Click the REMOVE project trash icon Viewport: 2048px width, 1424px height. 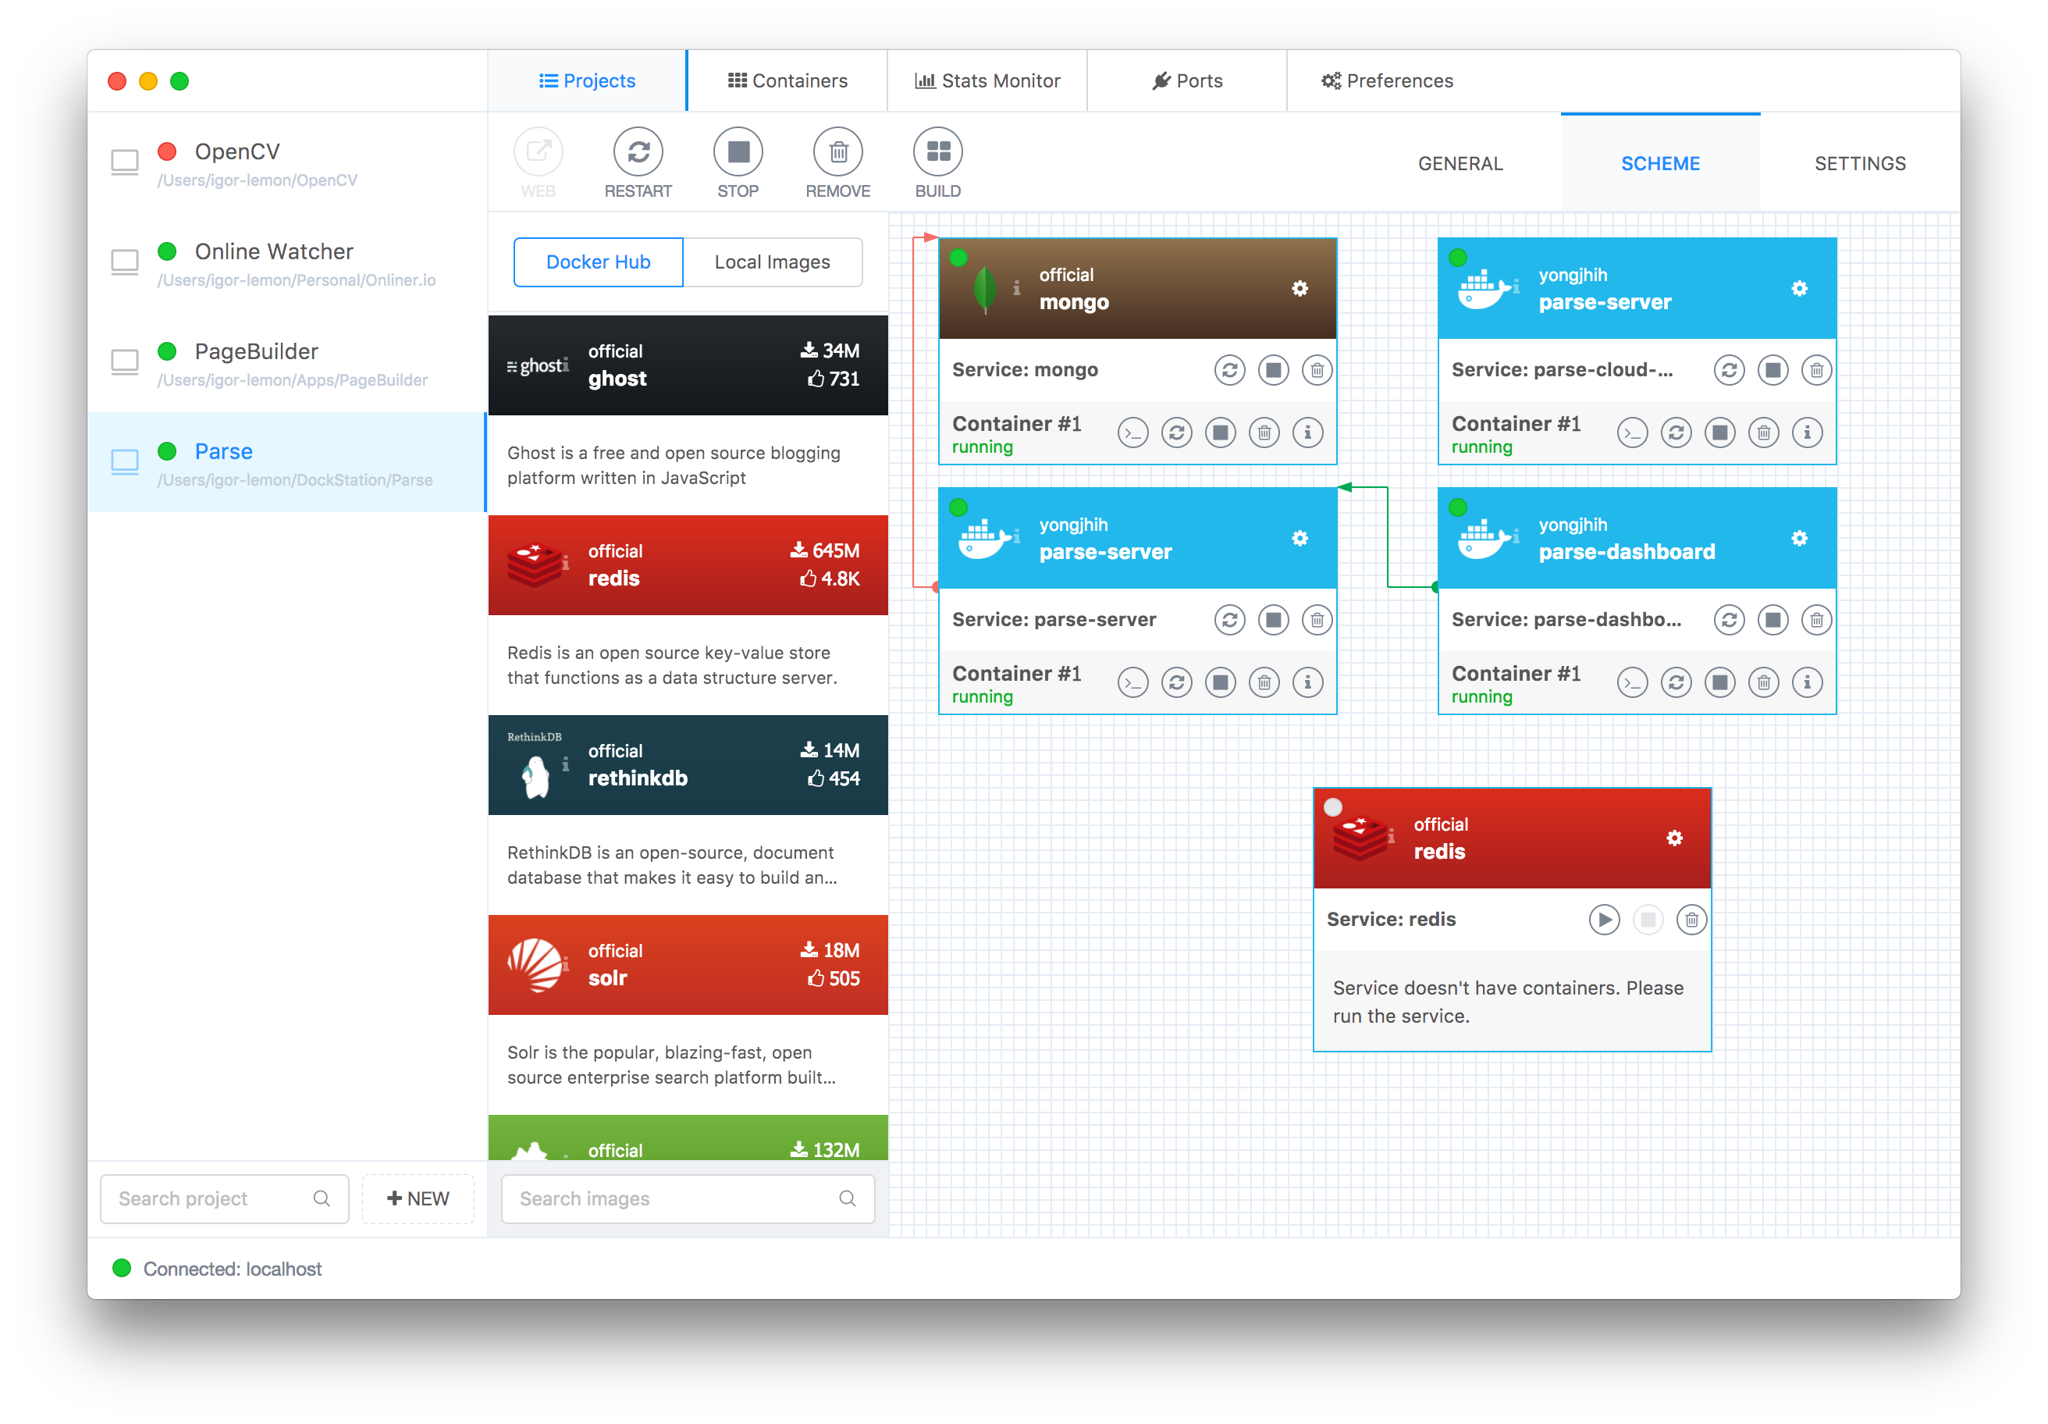(x=838, y=153)
